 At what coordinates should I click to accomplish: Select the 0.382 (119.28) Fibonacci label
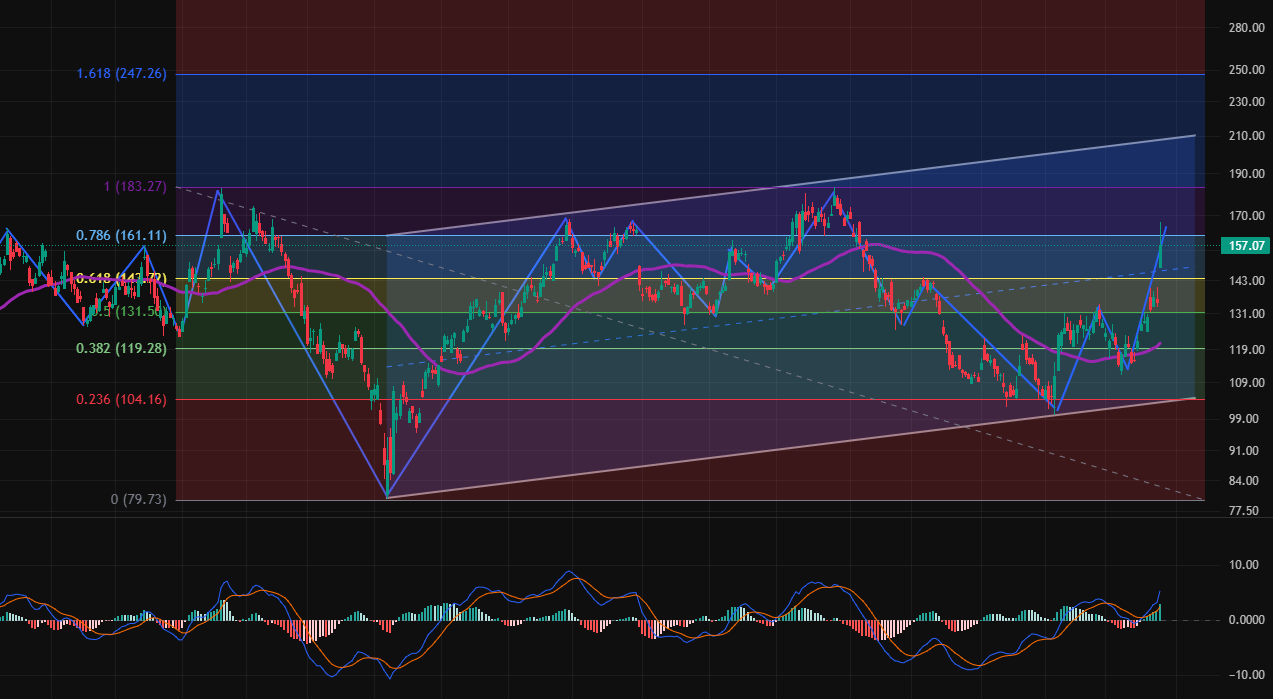coord(121,349)
